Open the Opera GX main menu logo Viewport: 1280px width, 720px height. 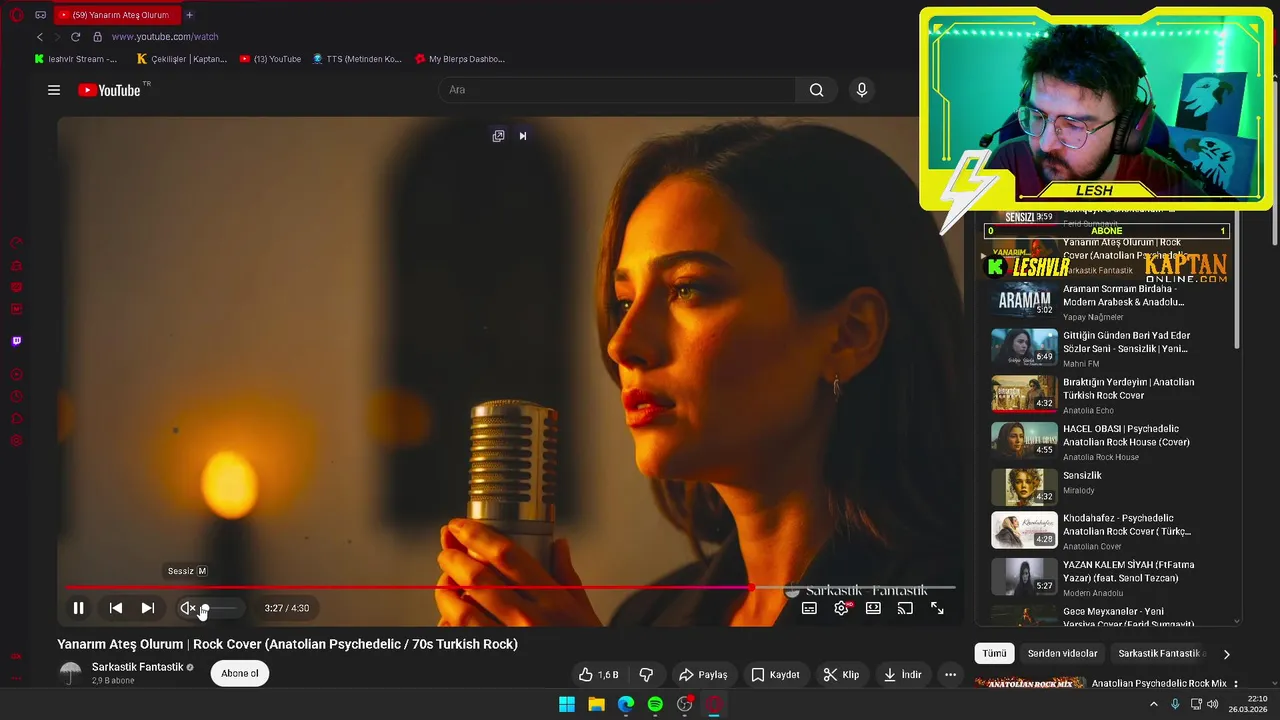(x=16, y=15)
